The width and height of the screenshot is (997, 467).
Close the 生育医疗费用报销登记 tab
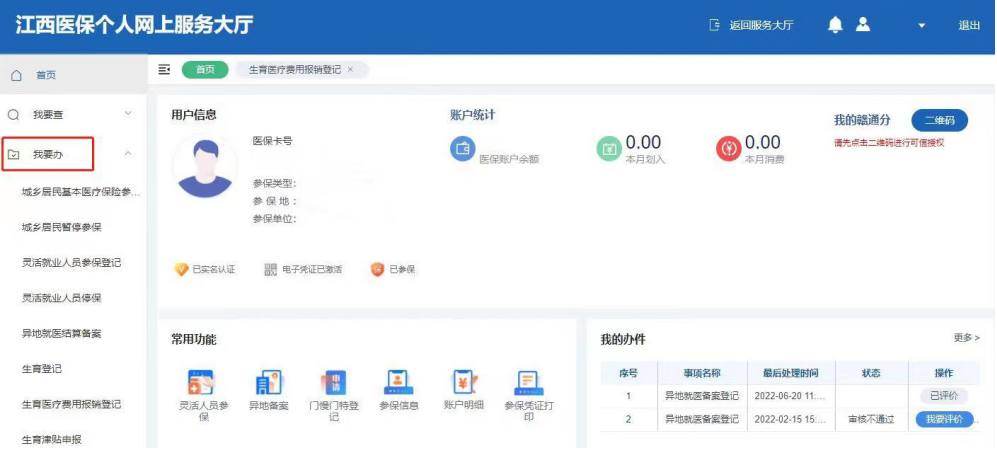click(350, 69)
